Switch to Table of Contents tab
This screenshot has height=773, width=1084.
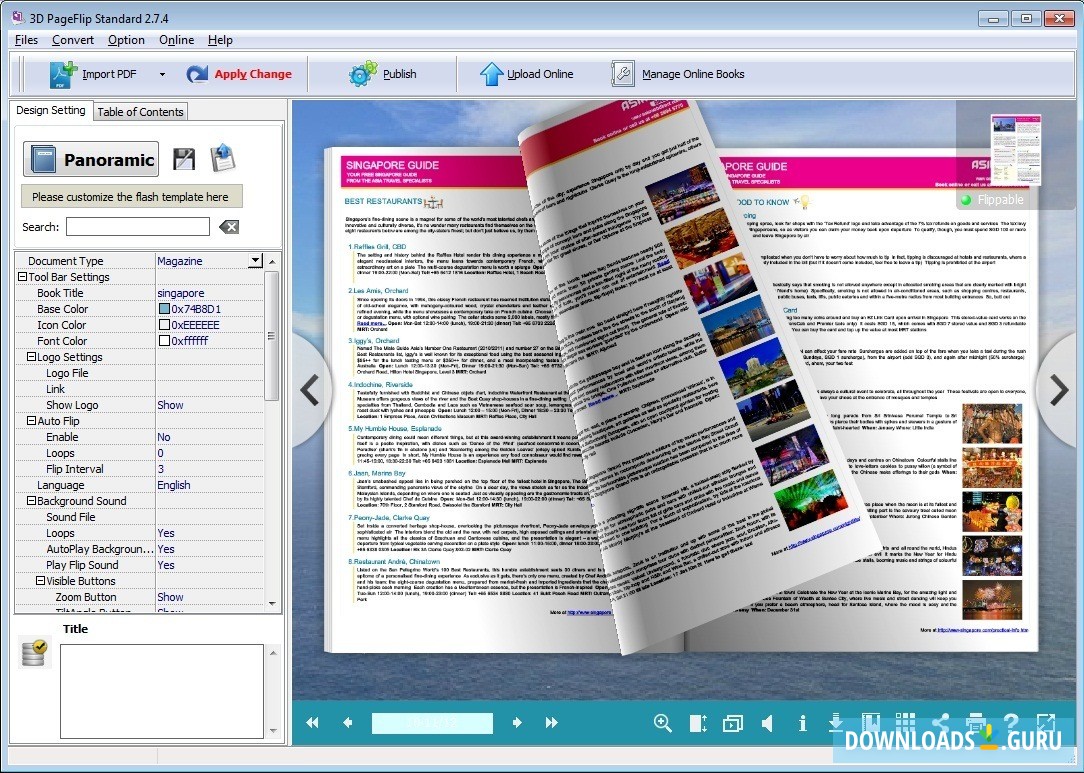[140, 111]
